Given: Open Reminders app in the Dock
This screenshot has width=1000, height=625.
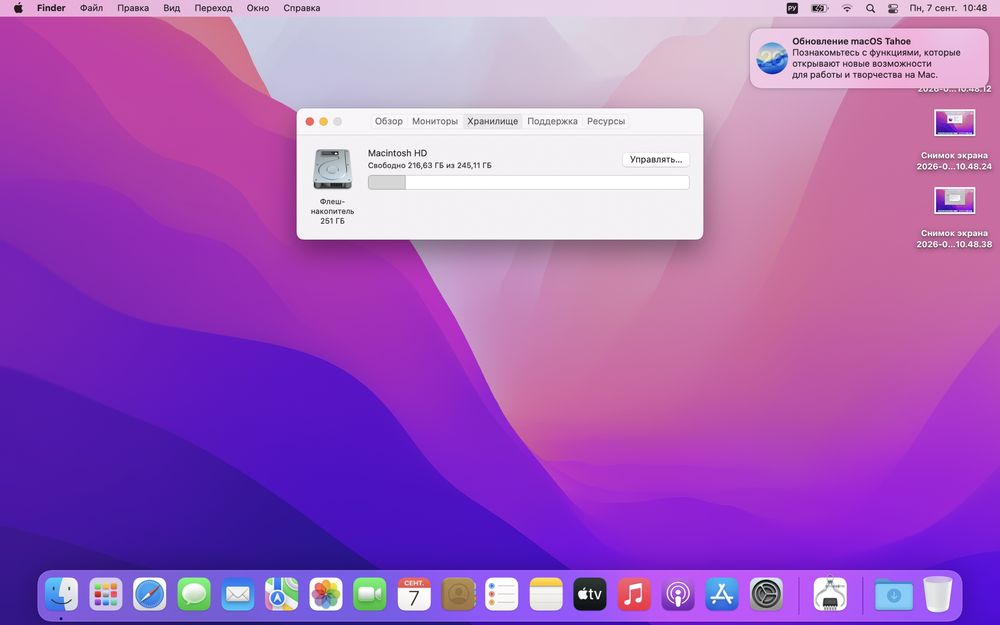Looking at the screenshot, I should pos(502,594).
